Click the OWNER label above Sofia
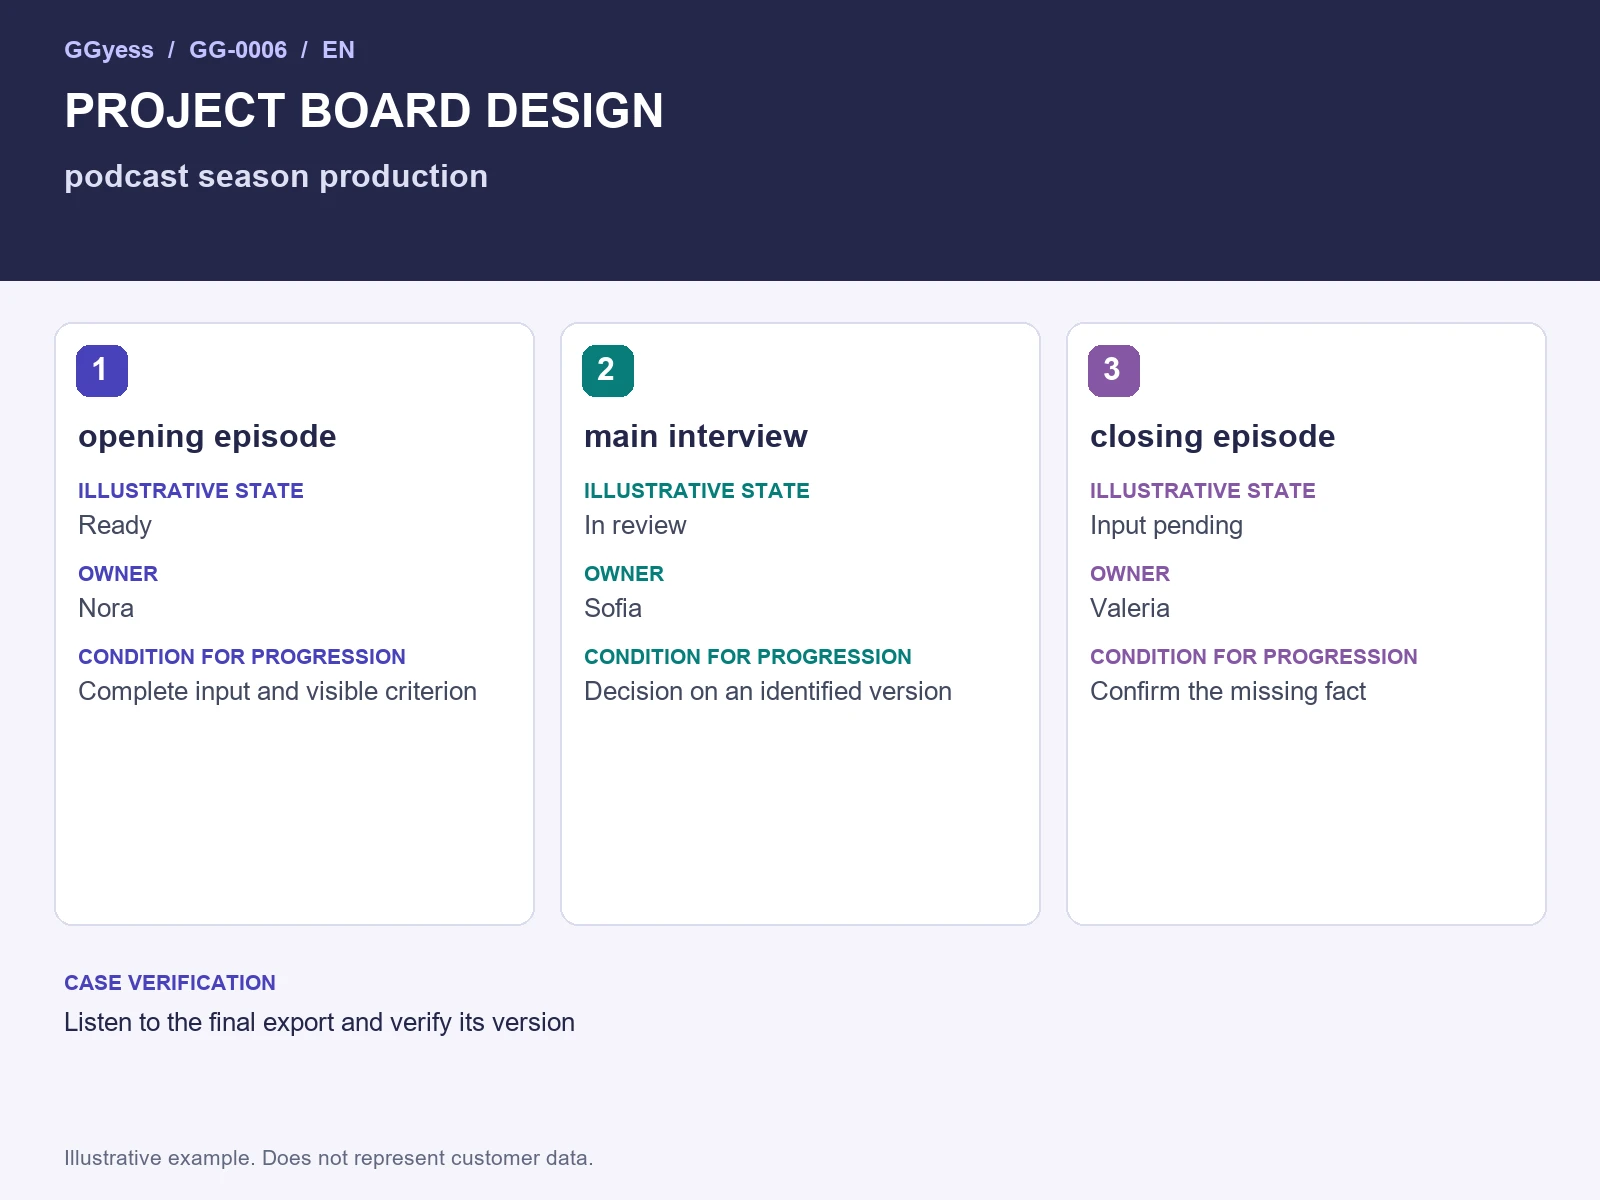This screenshot has height=1200, width=1600. tap(624, 574)
